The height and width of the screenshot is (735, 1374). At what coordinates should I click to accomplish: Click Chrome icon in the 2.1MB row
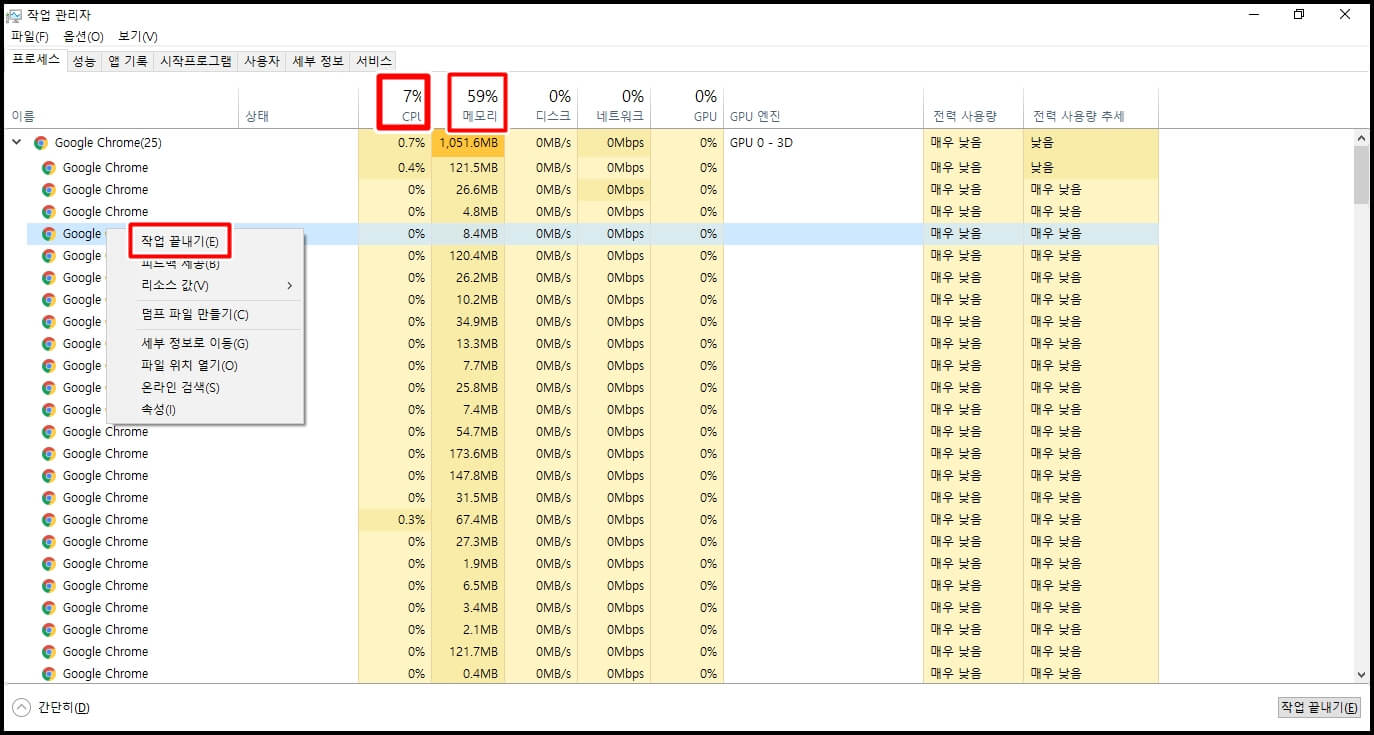[x=49, y=630]
